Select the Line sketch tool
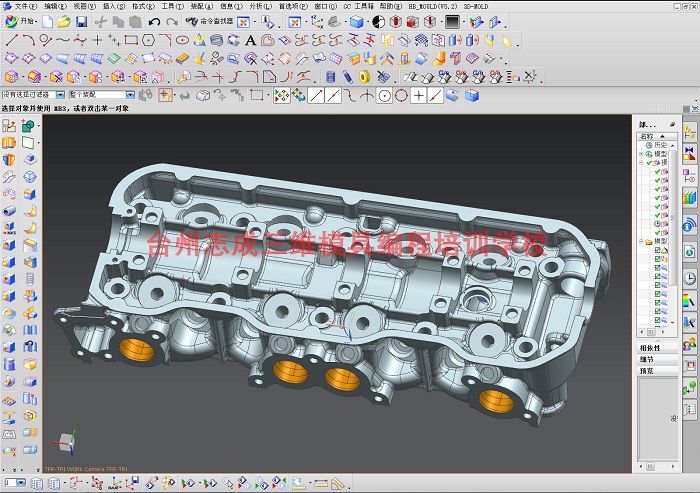 tap(12, 41)
